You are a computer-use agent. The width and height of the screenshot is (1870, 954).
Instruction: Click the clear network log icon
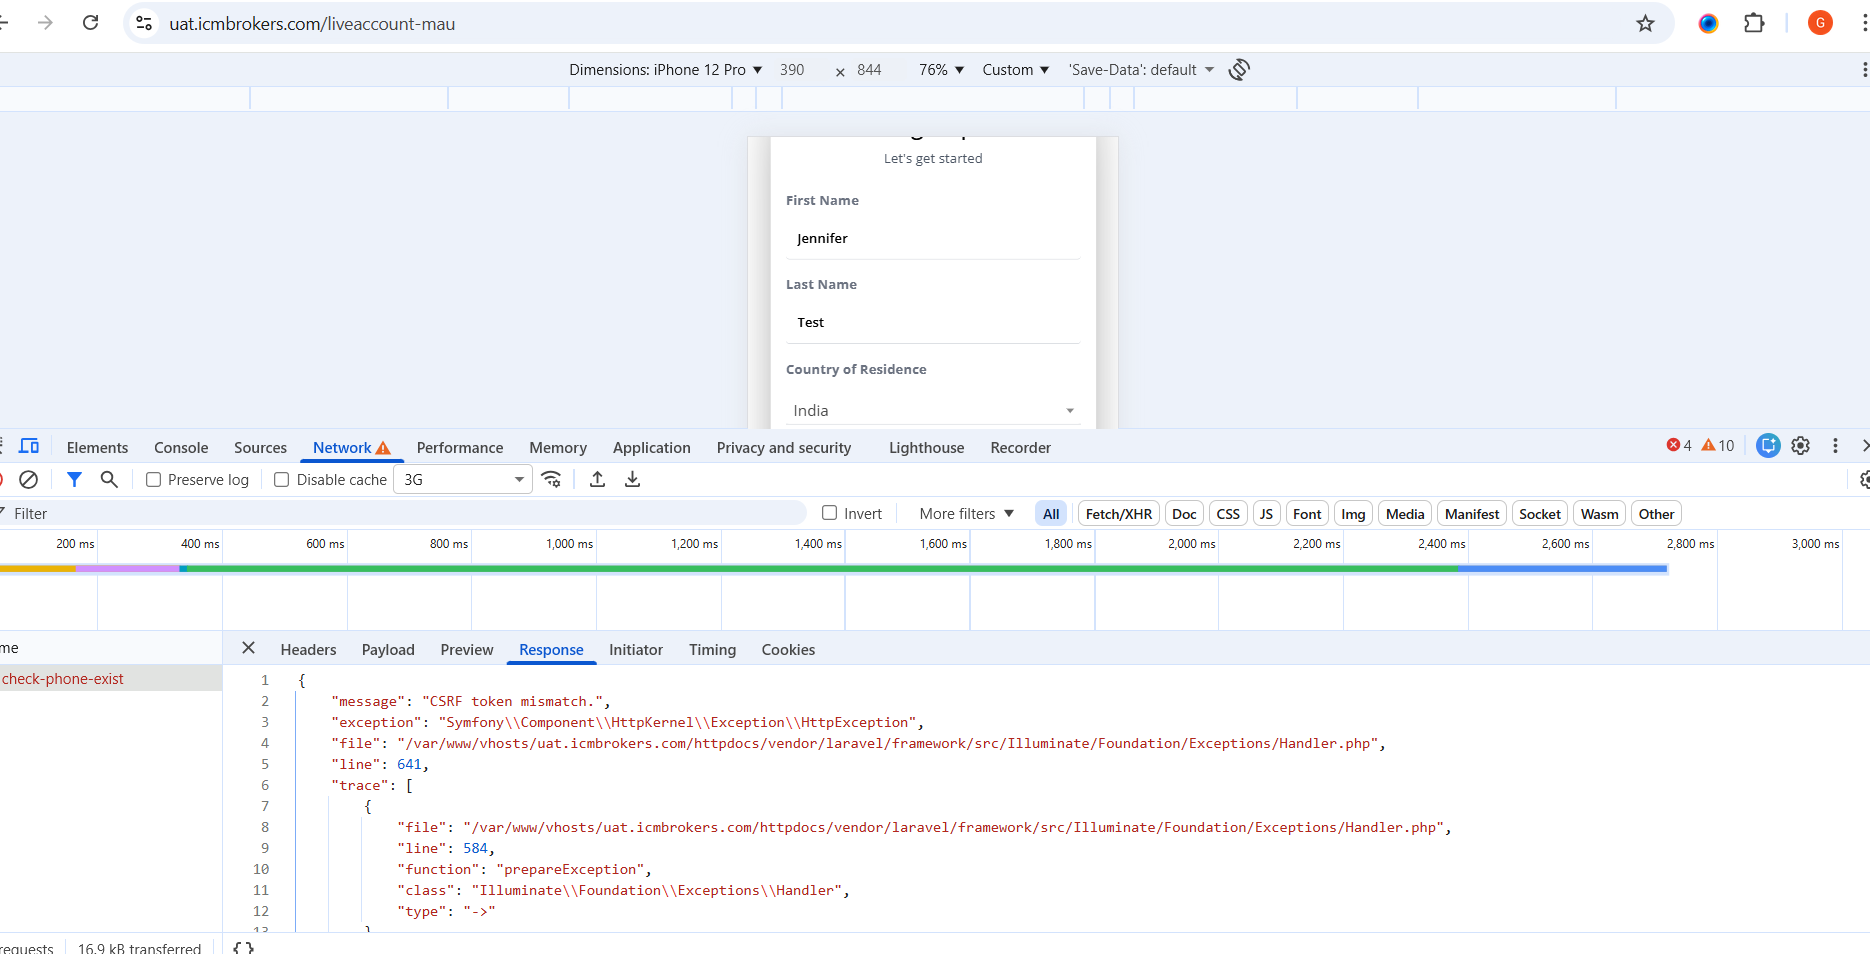click(29, 480)
